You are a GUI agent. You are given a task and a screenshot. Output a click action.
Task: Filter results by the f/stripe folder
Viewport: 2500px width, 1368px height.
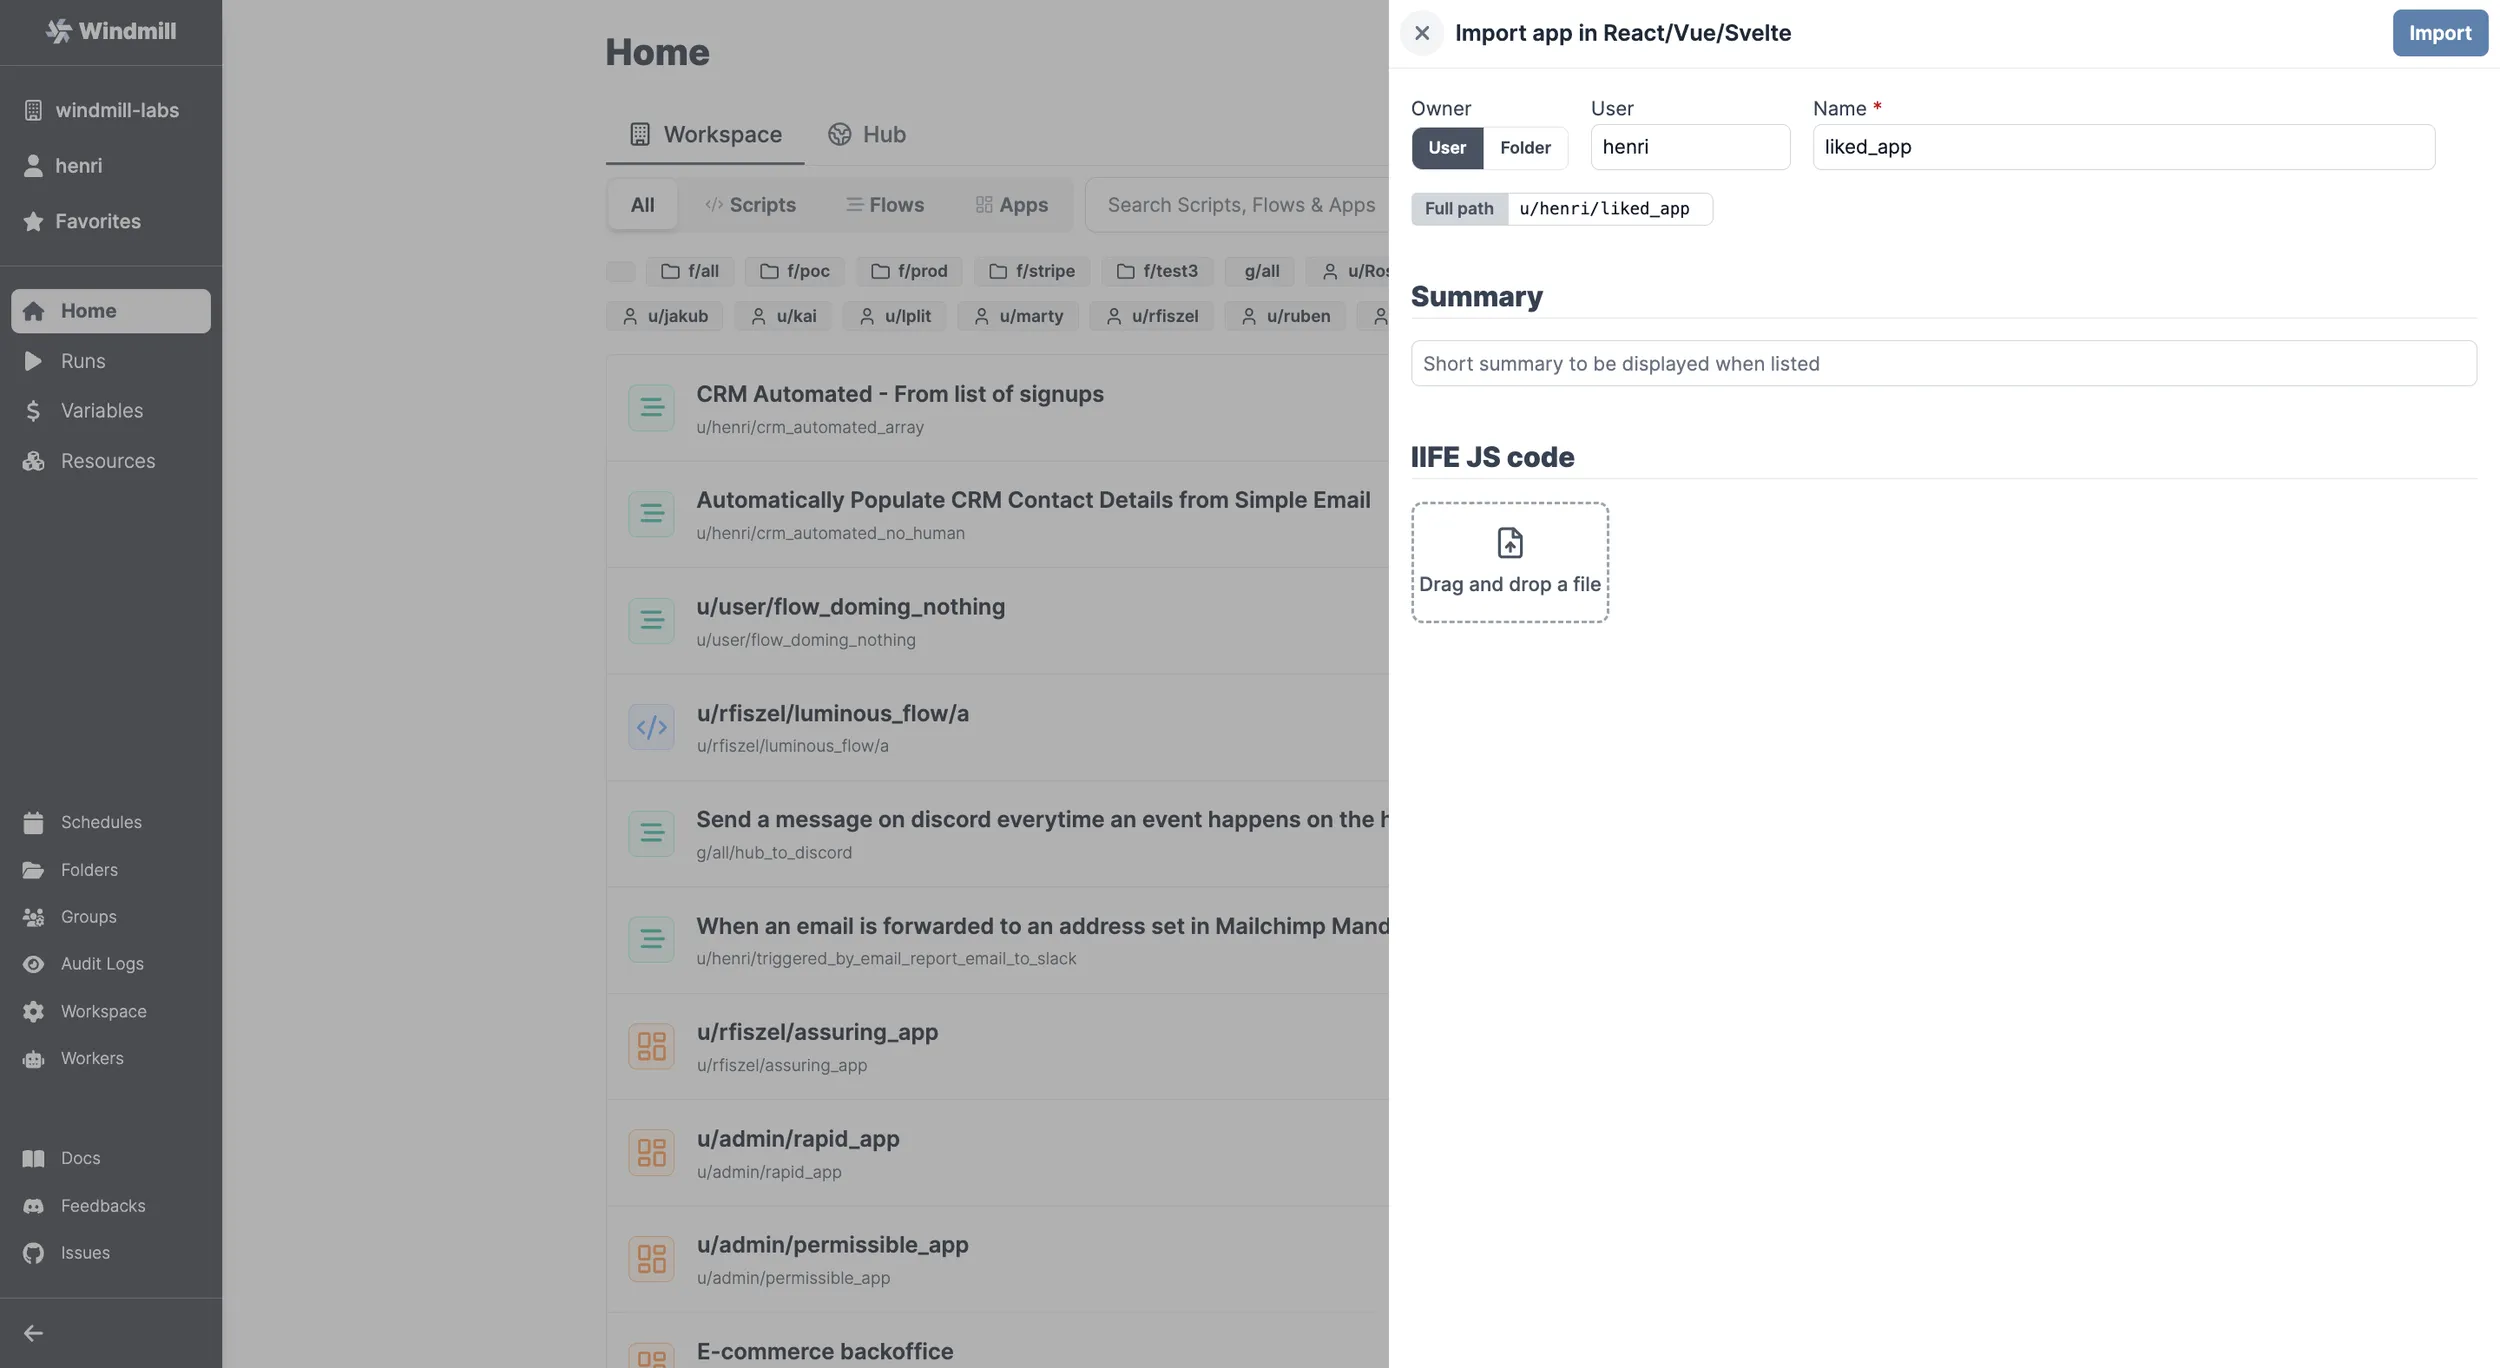1032,271
